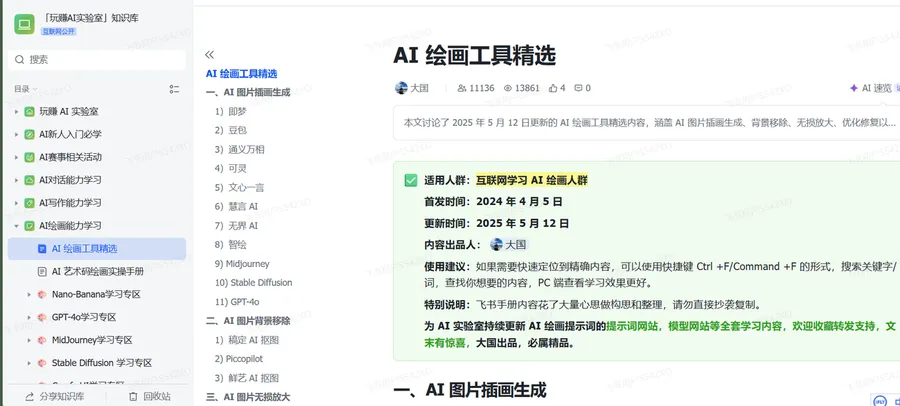Click the 大国 mention chip after 内容出品人
This screenshot has width=900, height=406.
tap(509, 245)
